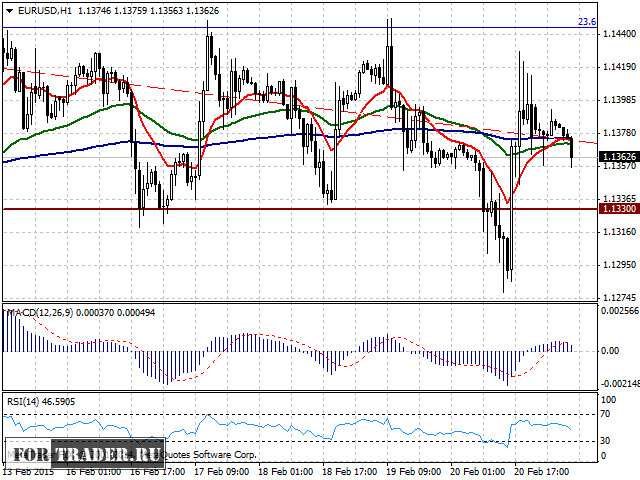Click the MACD 0.00 scale label

point(610,351)
